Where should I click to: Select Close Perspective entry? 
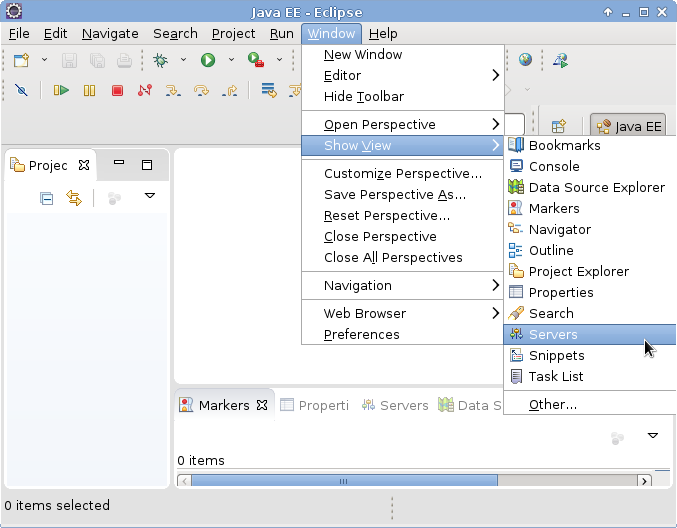click(x=403, y=237)
